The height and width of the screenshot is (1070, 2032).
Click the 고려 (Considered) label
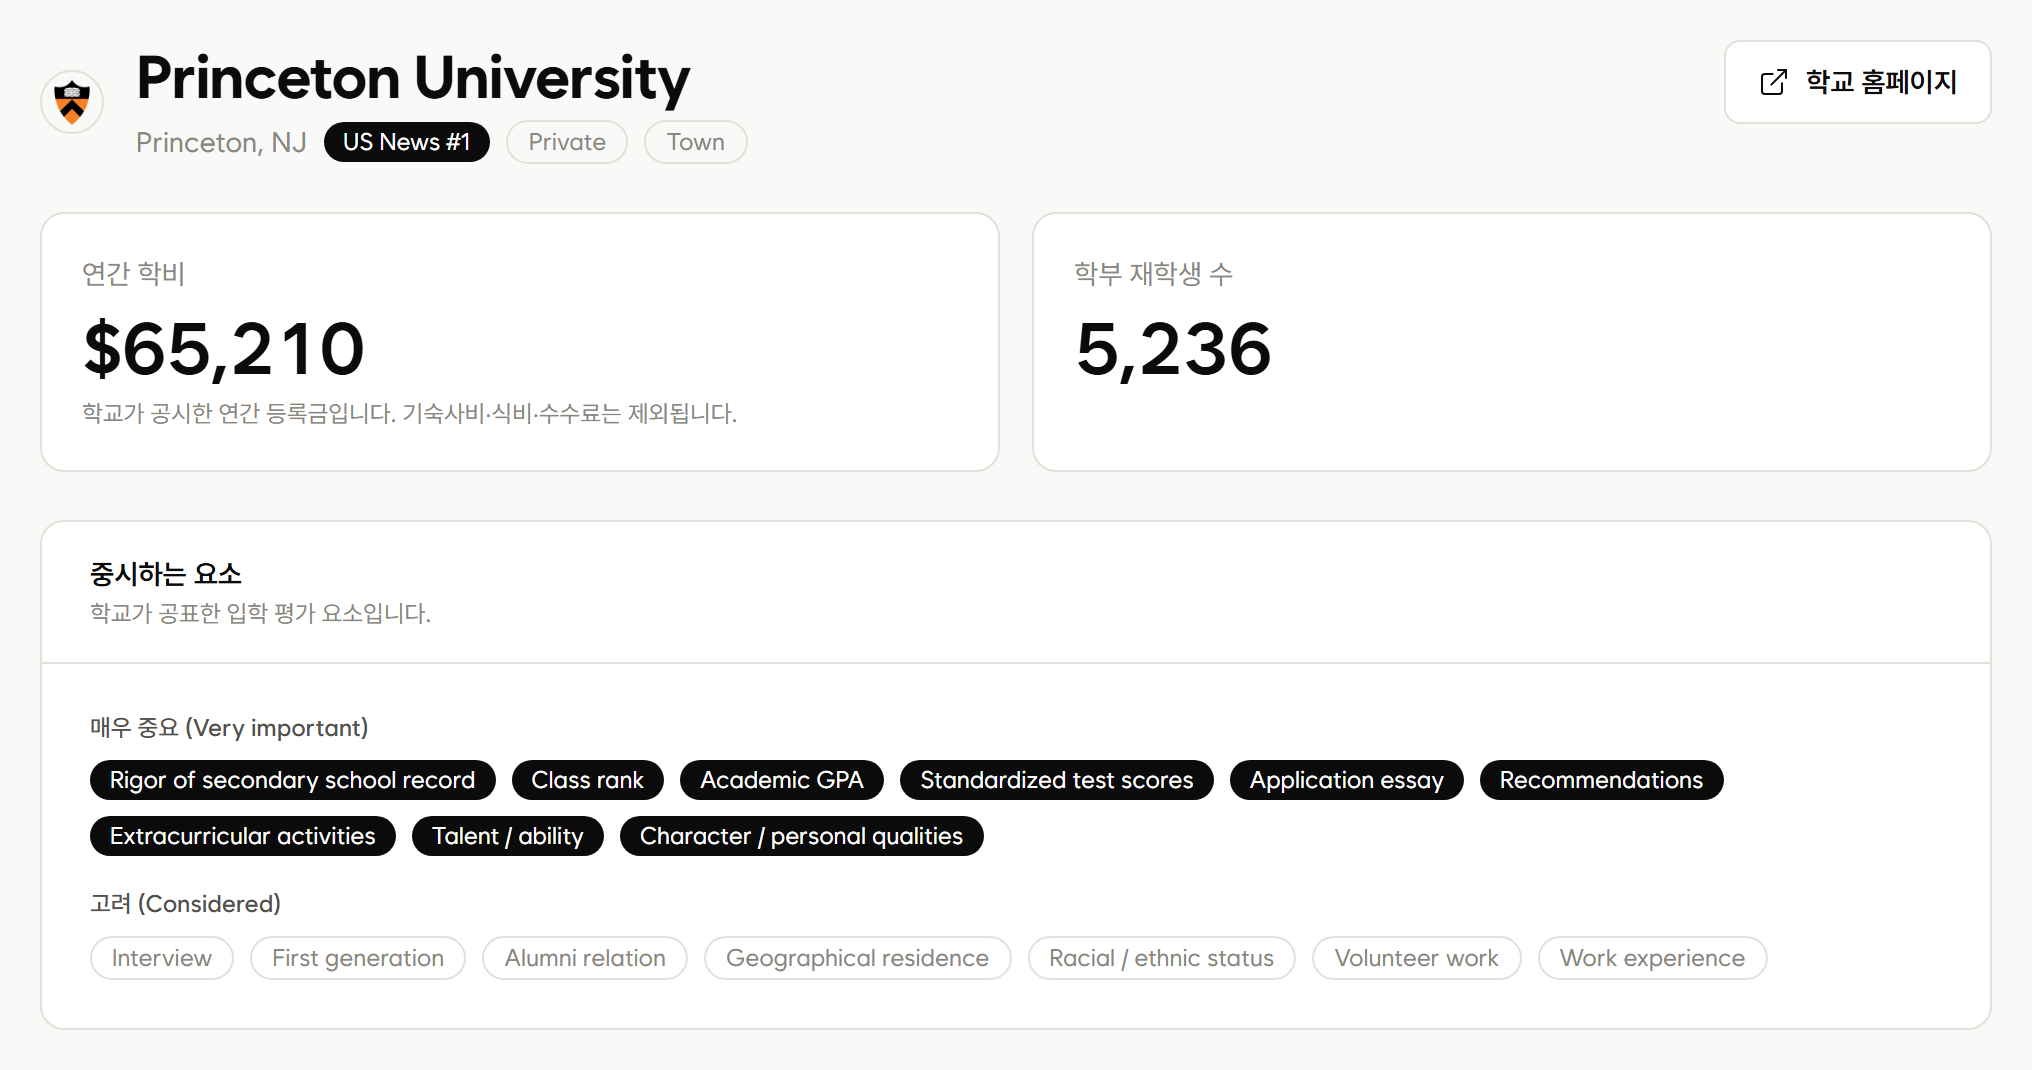(x=185, y=903)
